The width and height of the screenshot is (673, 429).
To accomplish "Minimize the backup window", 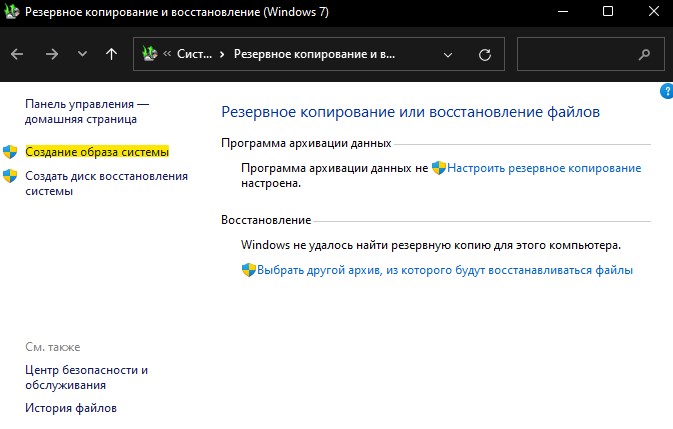I will [563, 12].
